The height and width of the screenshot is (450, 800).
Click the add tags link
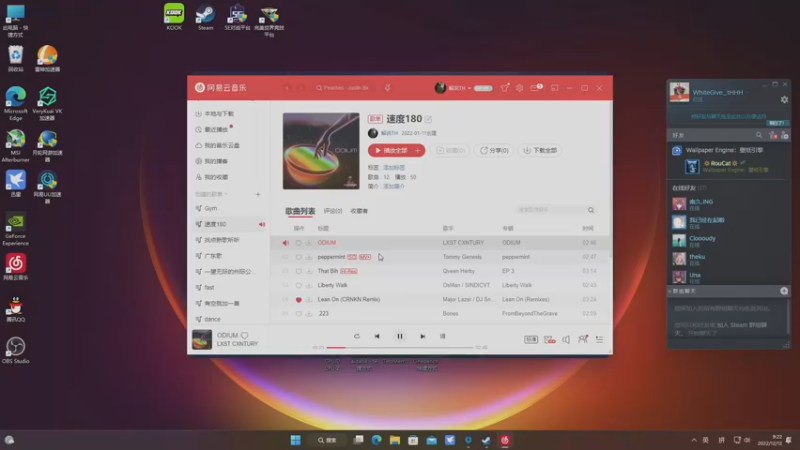394,168
